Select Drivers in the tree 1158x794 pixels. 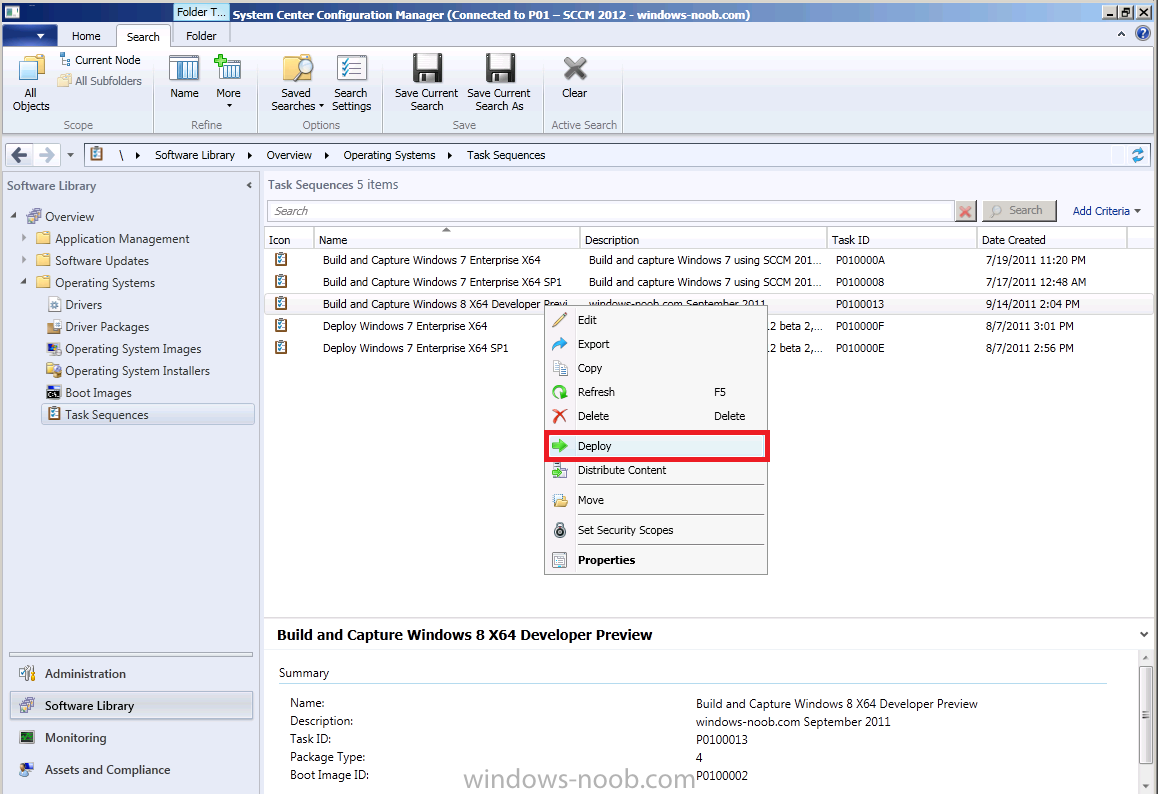83,304
